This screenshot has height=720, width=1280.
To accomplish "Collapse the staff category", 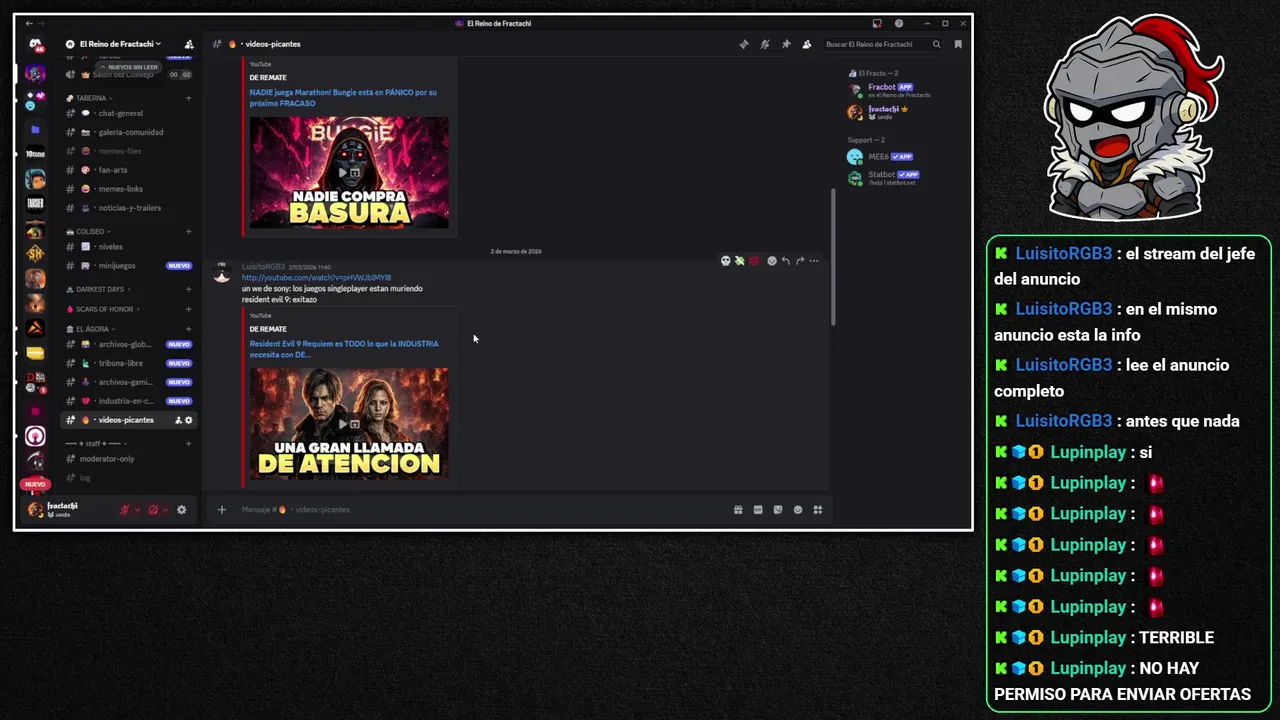I will click(x=98, y=443).
